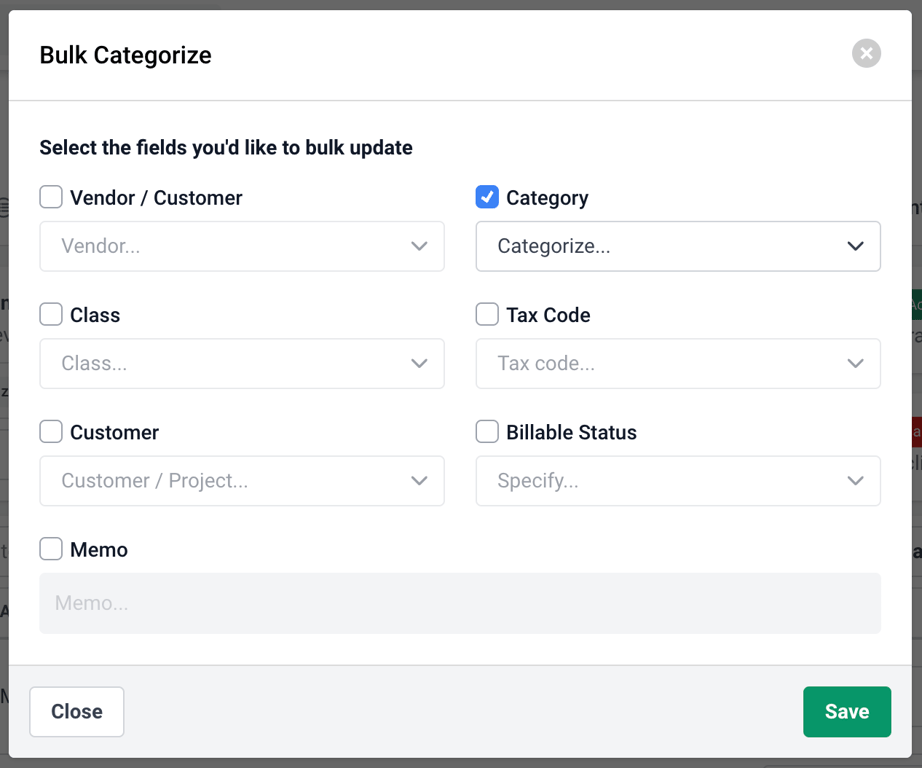
Task: Check the Customer field checkbox
Action: tap(51, 432)
